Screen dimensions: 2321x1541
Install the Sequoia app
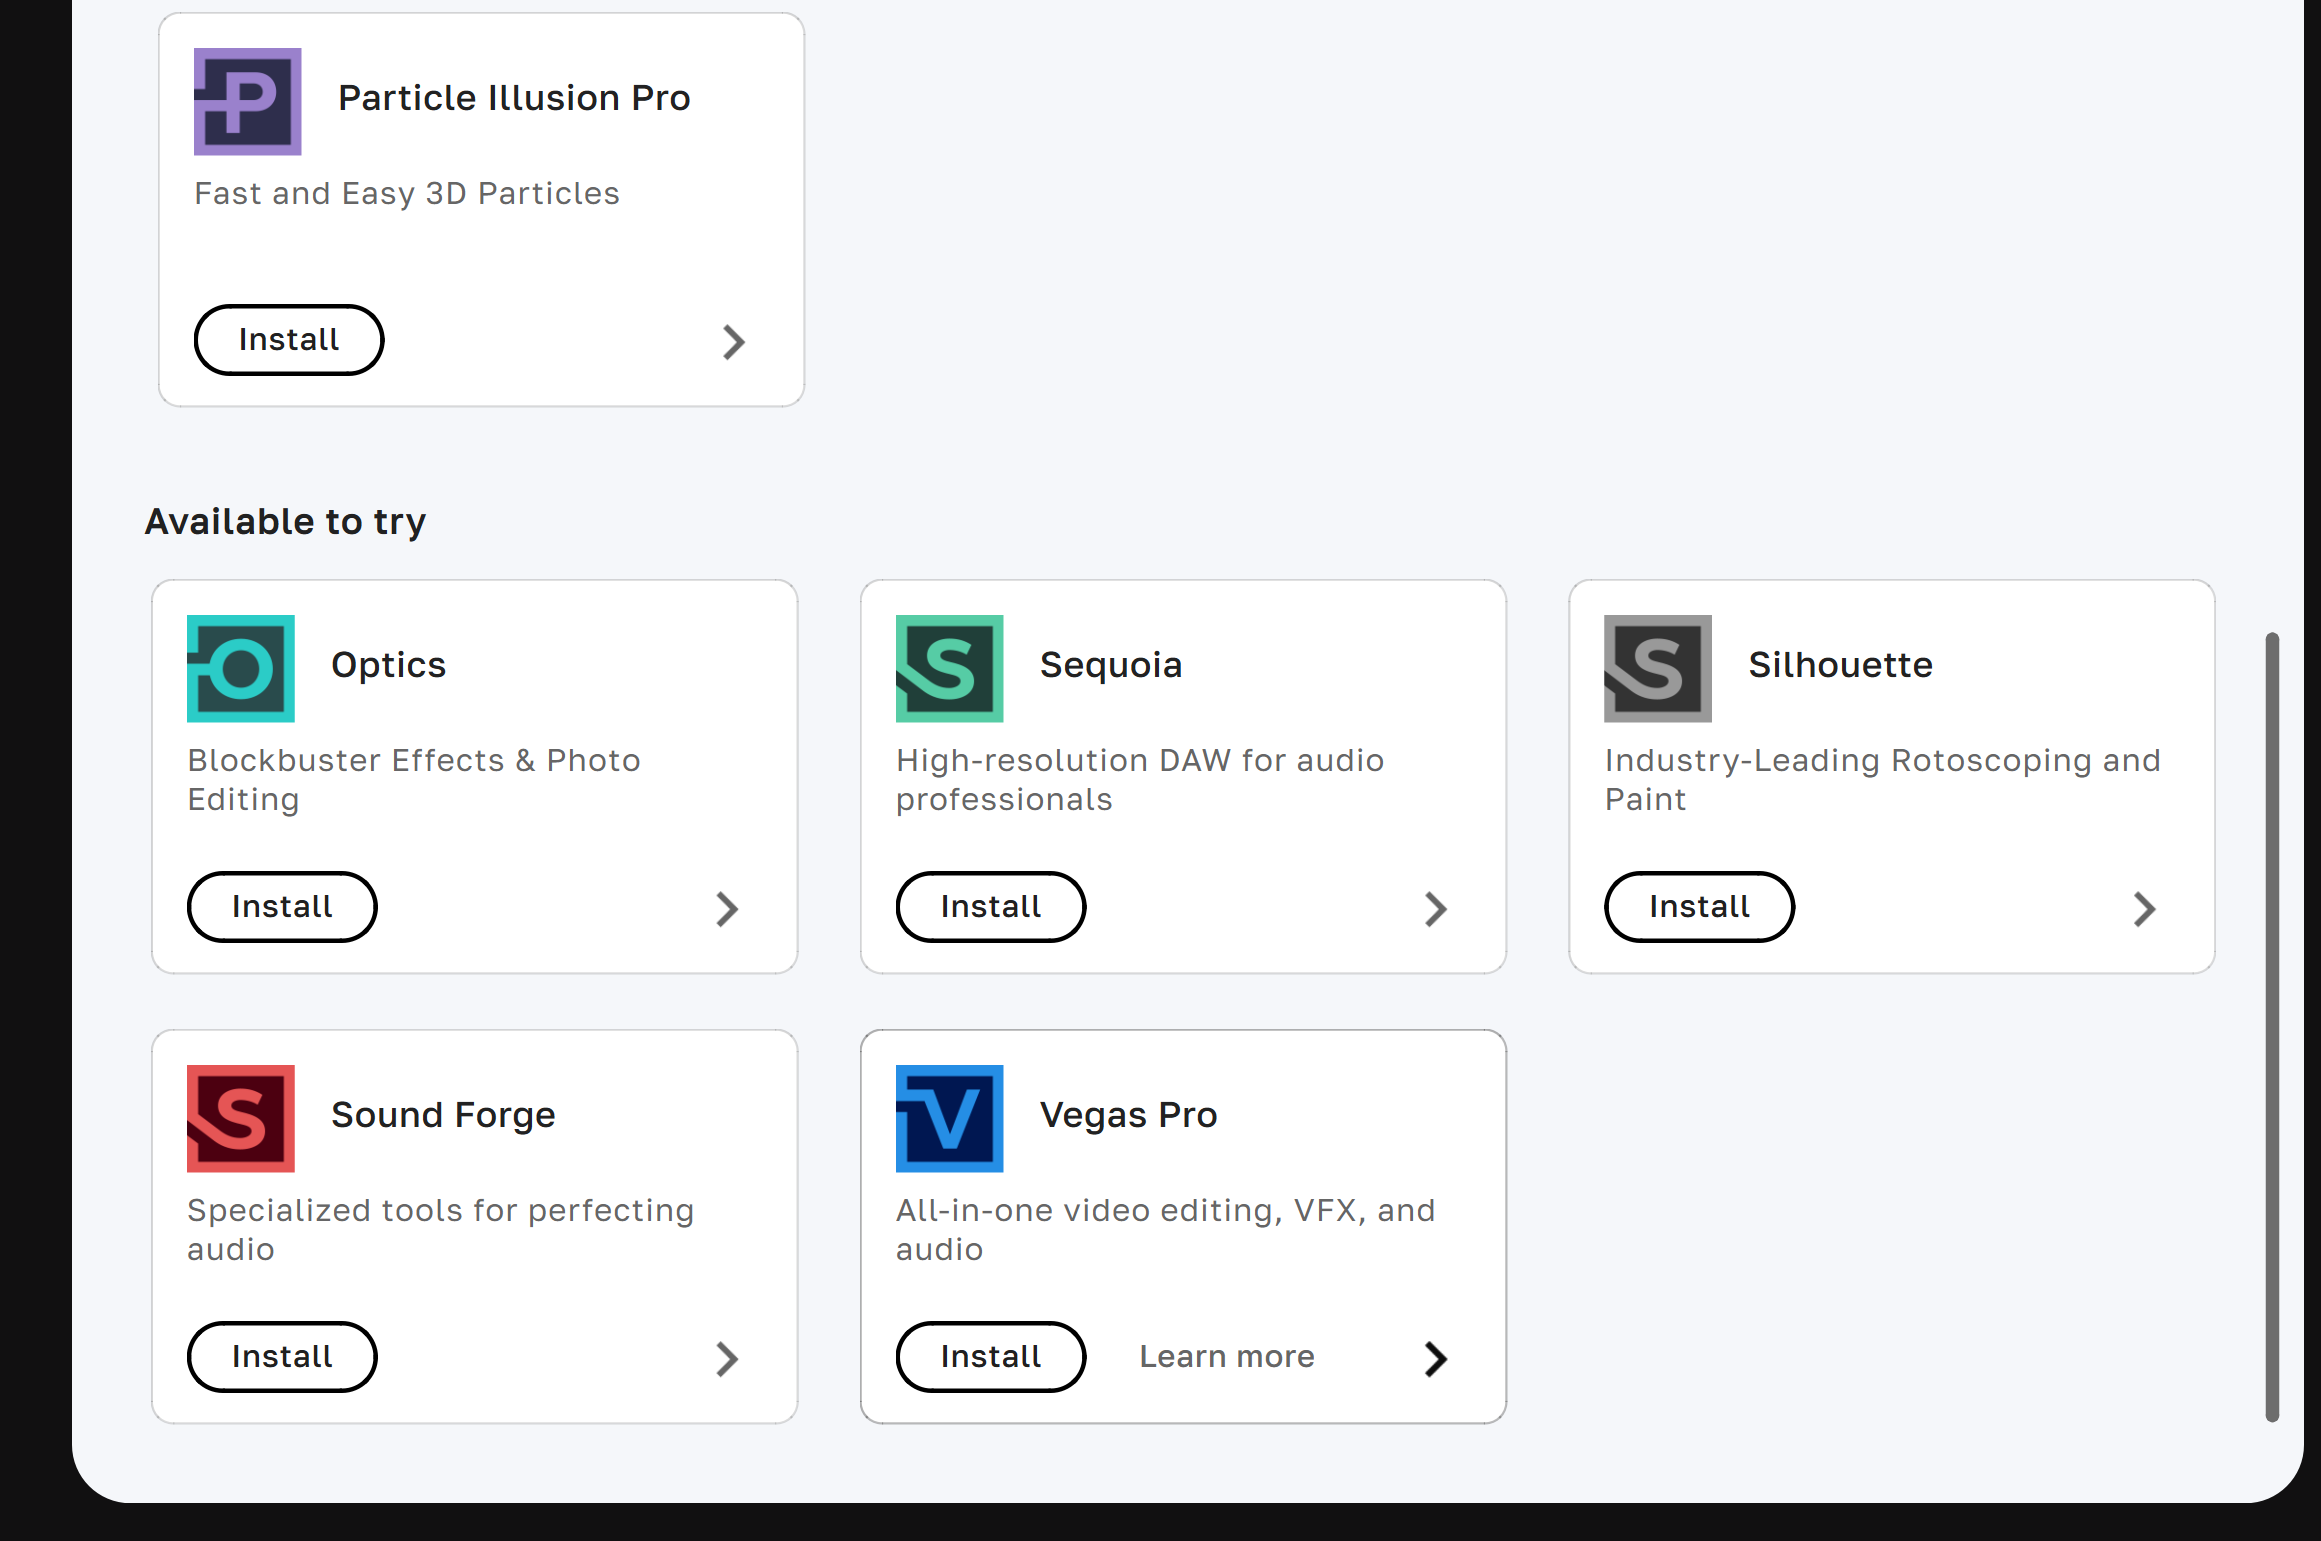pyautogui.click(x=991, y=907)
